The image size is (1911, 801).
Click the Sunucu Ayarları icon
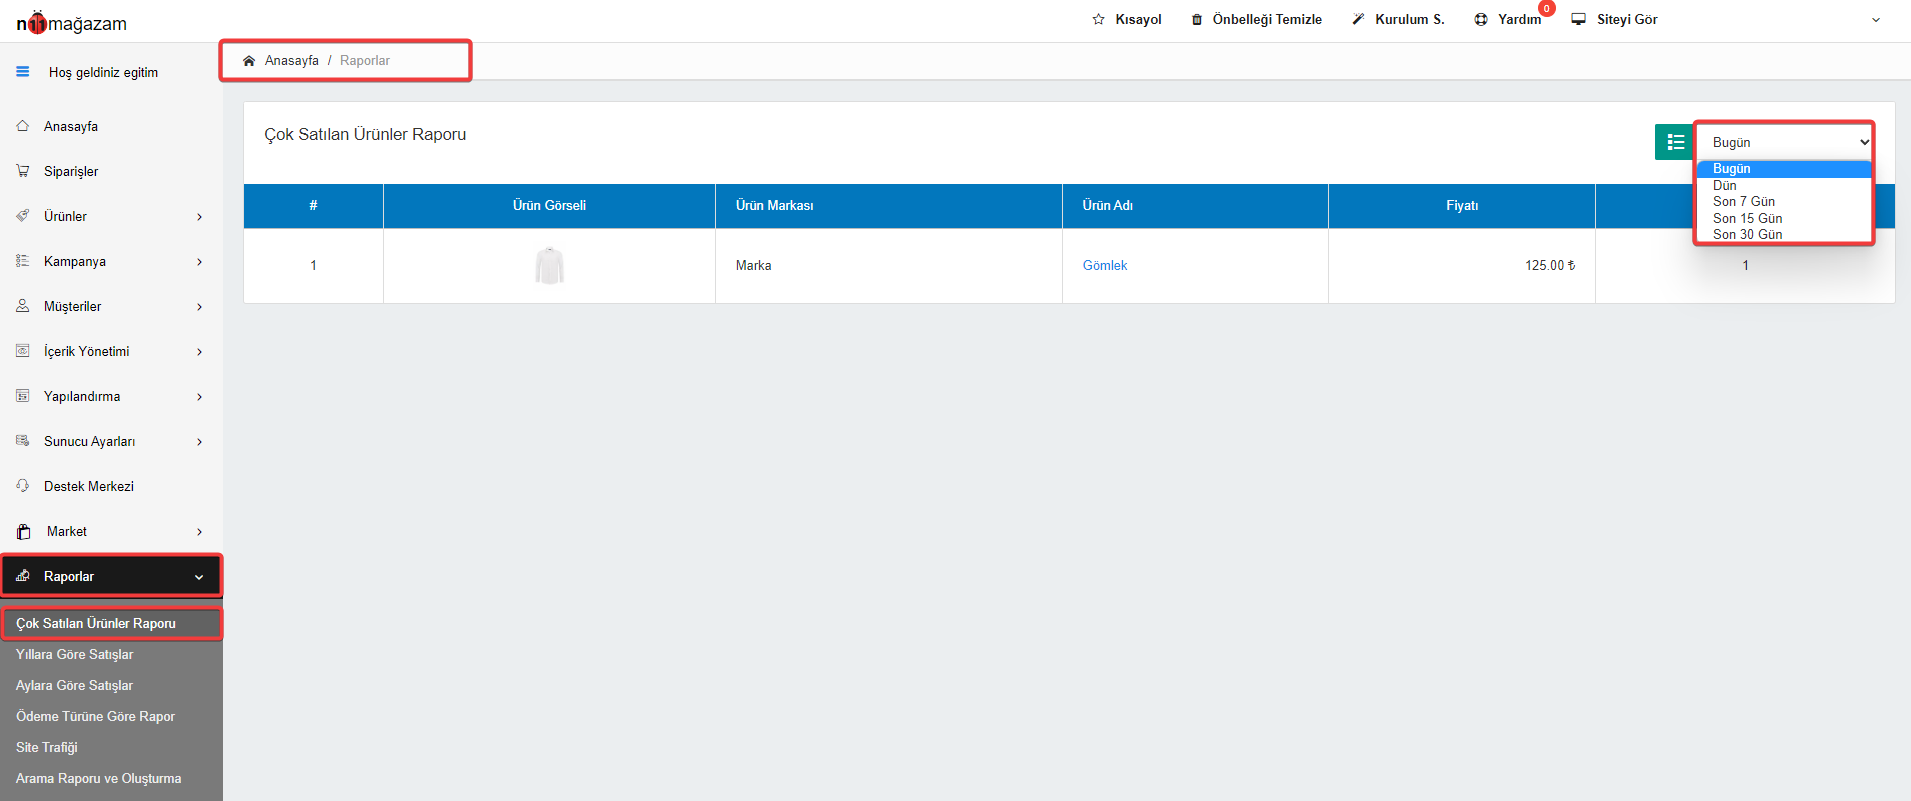coord(23,441)
